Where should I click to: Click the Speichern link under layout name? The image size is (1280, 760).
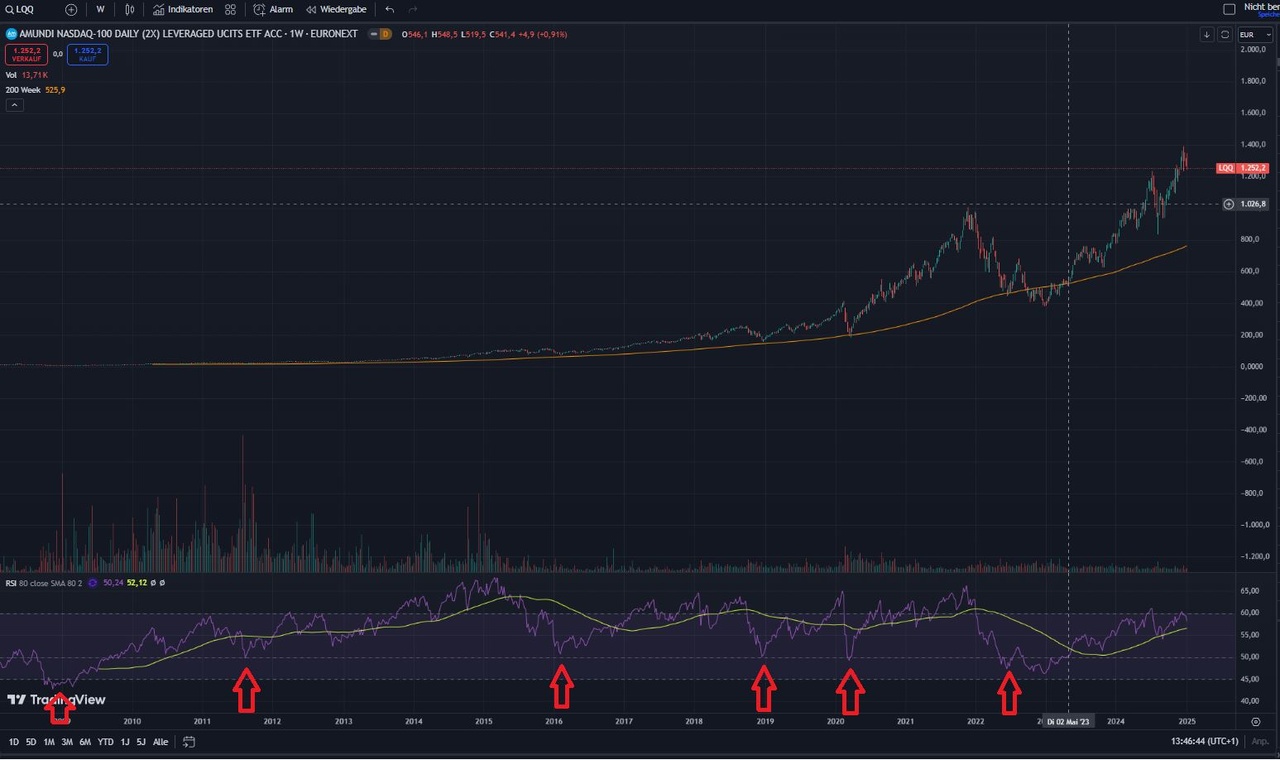pos(1267,14)
